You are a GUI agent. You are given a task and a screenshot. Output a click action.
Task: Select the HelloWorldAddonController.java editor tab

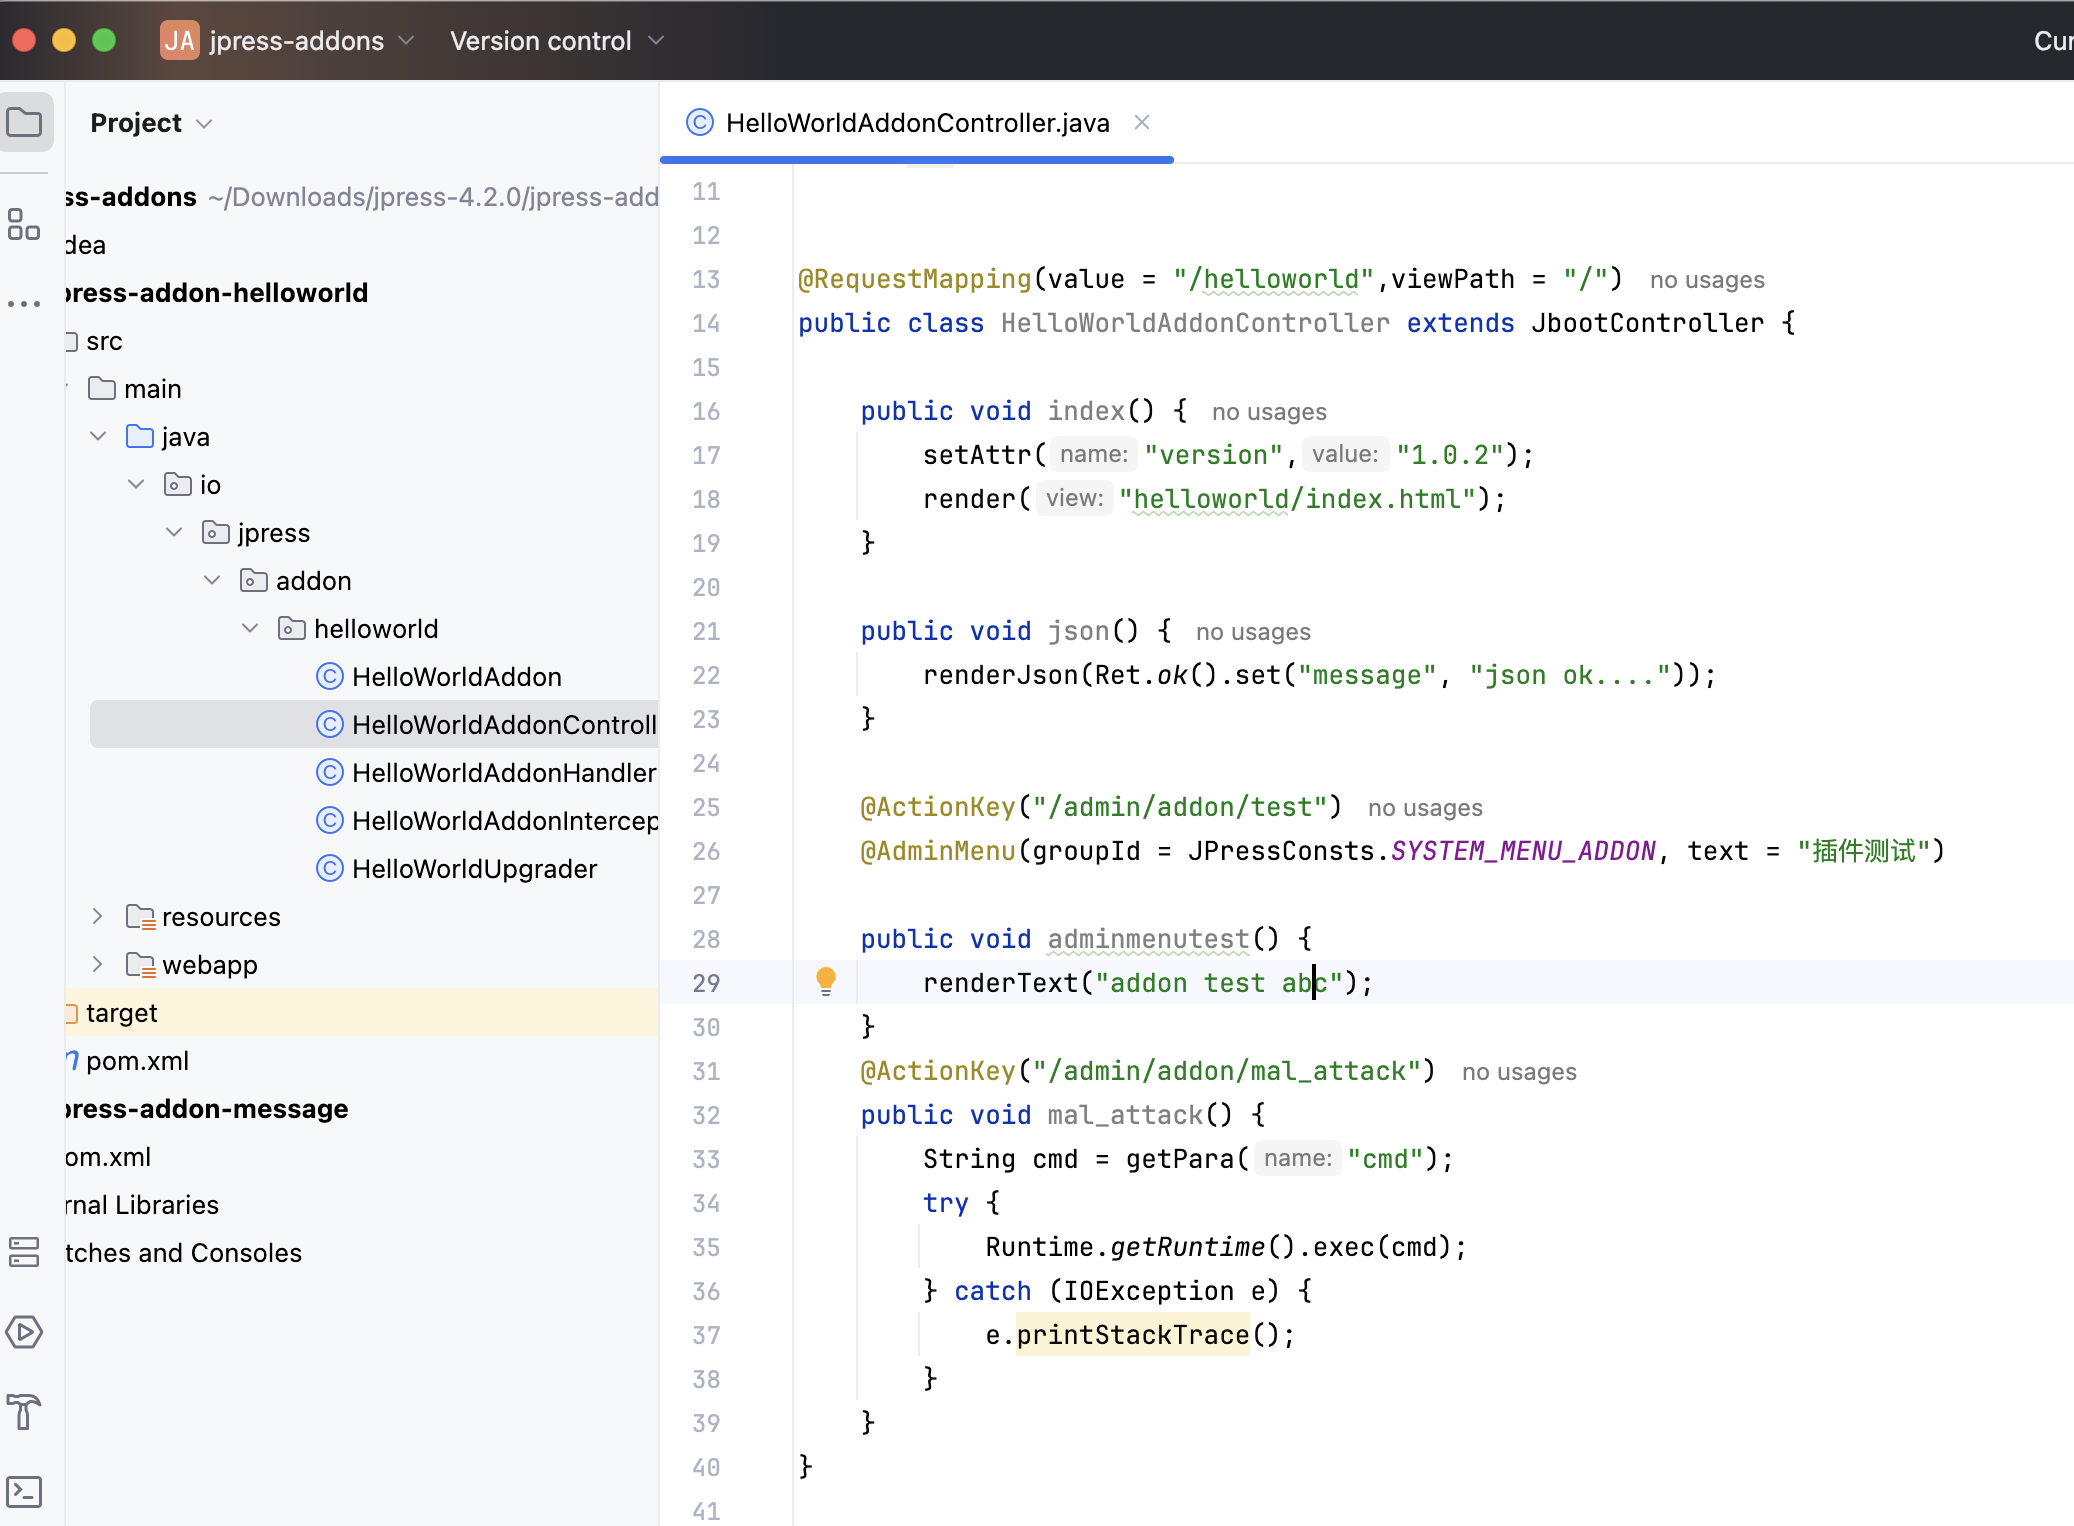click(x=916, y=123)
